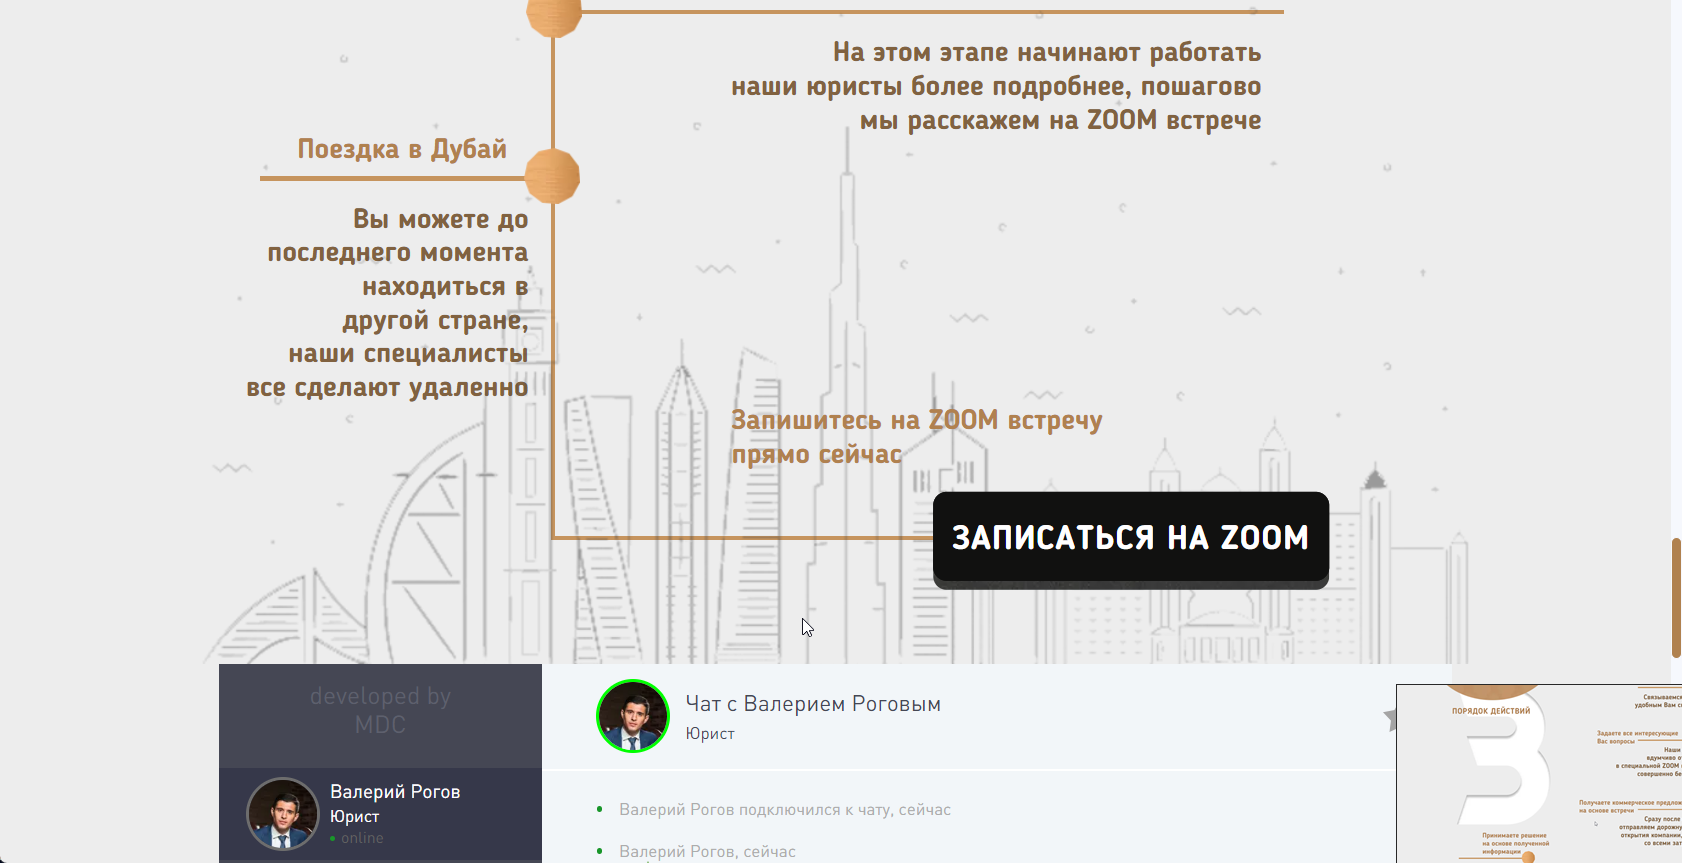Click the ЗАПИСАТЬСЯ НА ZOOM button
The image size is (1682, 863).
tap(1130, 537)
